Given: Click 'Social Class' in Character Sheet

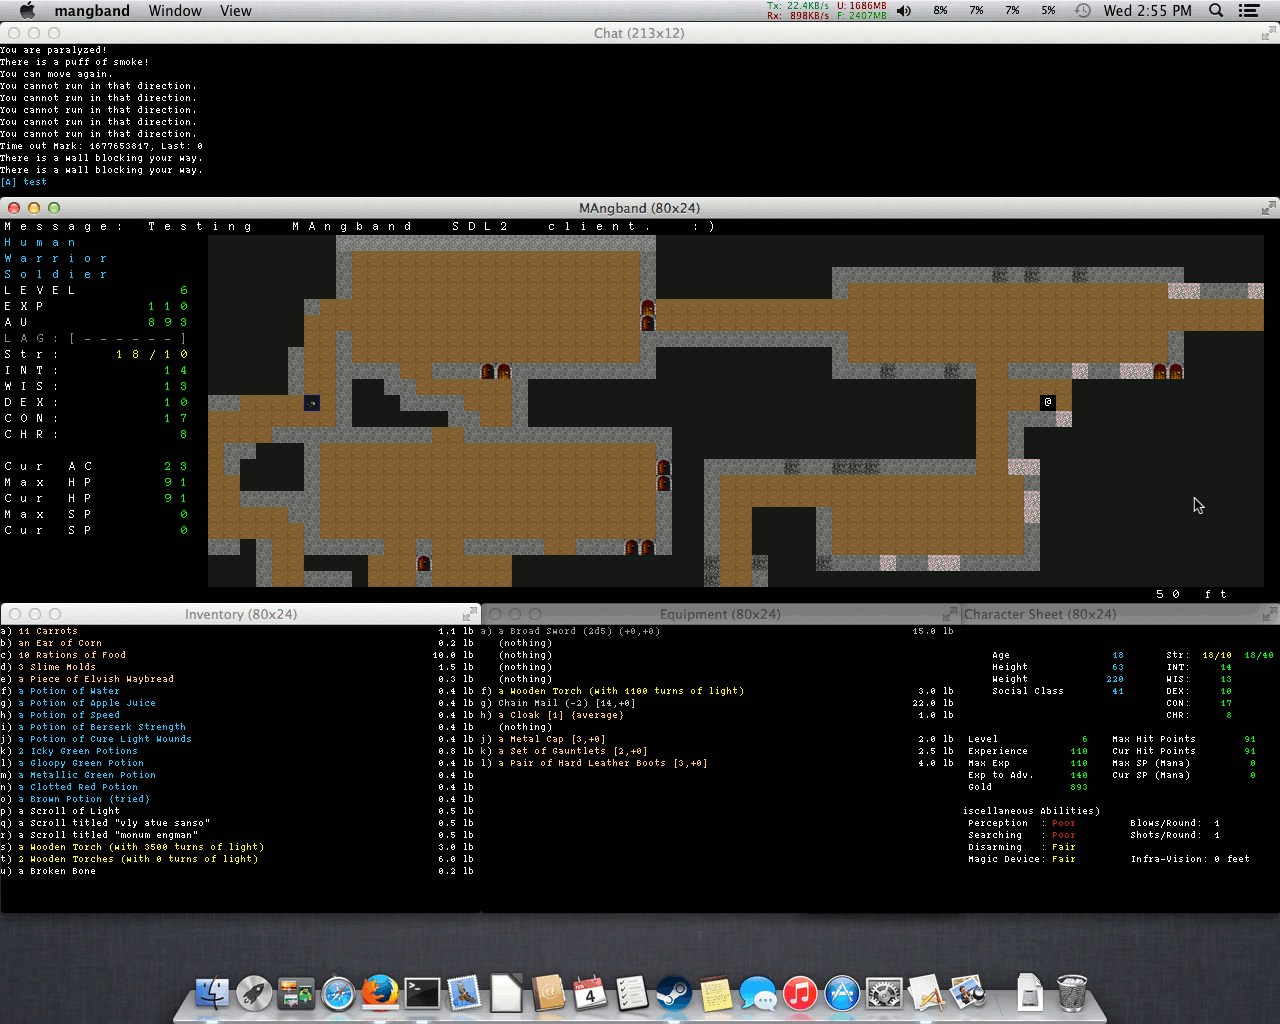Looking at the screenshot, I should (x=1028, y=691).
